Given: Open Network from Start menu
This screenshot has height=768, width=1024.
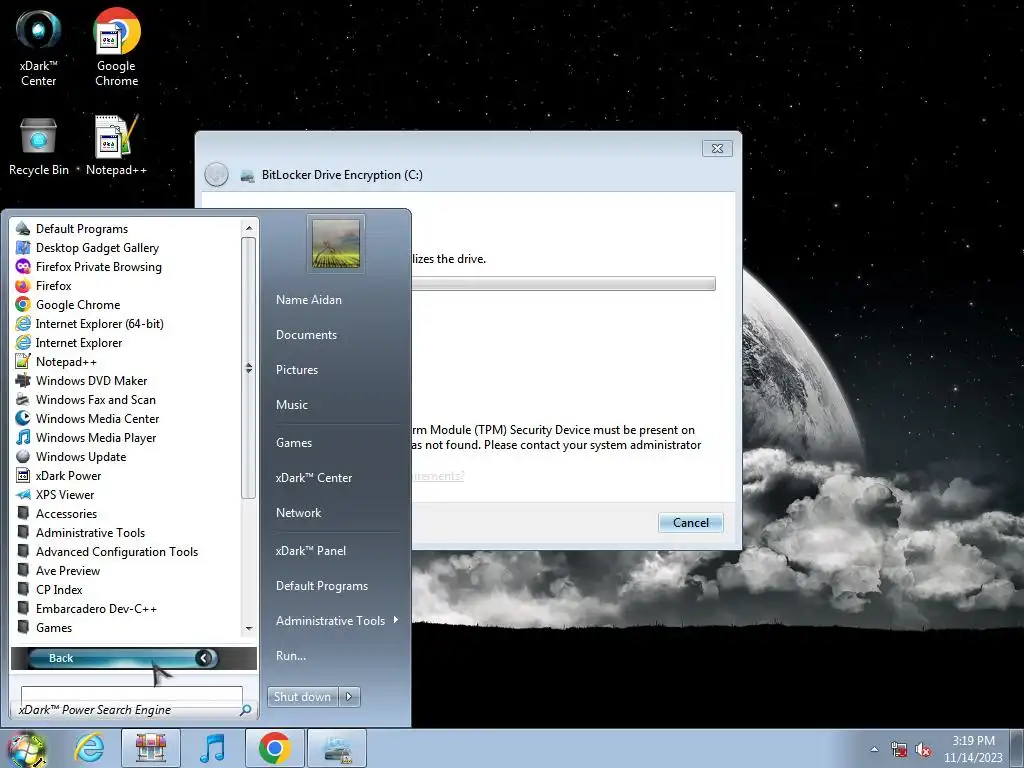Looking at the screenshot, I should coord(298,512).
